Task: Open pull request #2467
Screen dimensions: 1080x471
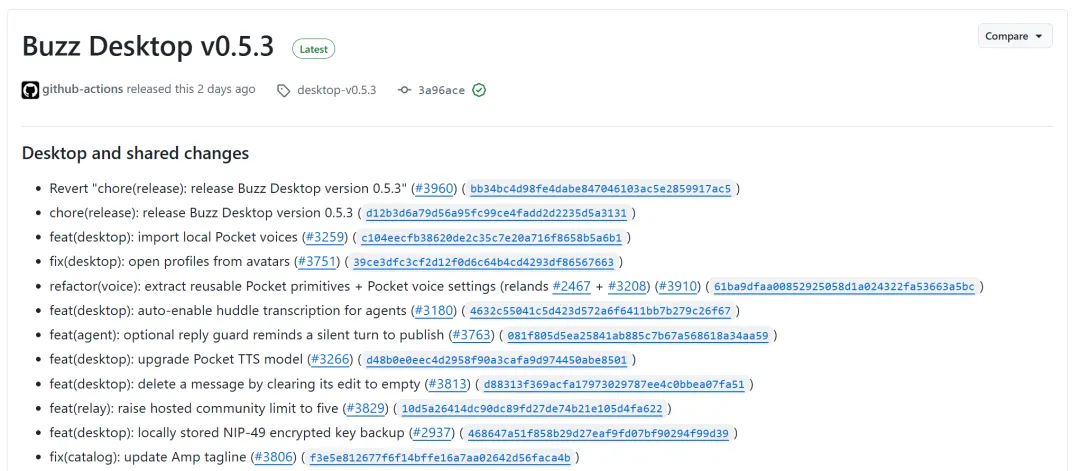Action: pos(572,286)
